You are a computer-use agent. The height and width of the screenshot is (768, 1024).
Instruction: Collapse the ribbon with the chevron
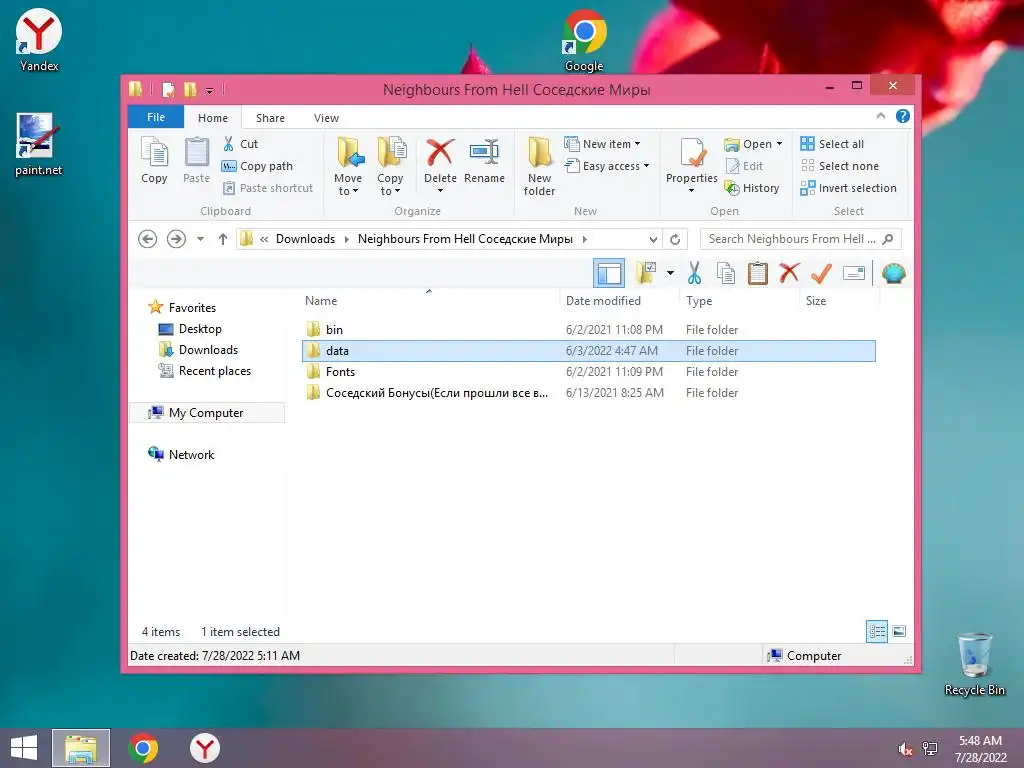tap(881, 116)
